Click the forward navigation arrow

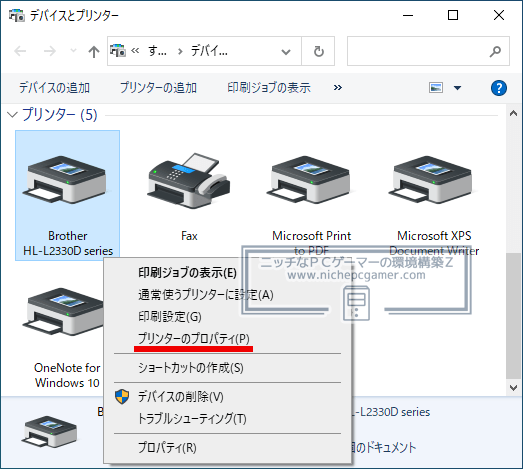click(x=50, y=51)
